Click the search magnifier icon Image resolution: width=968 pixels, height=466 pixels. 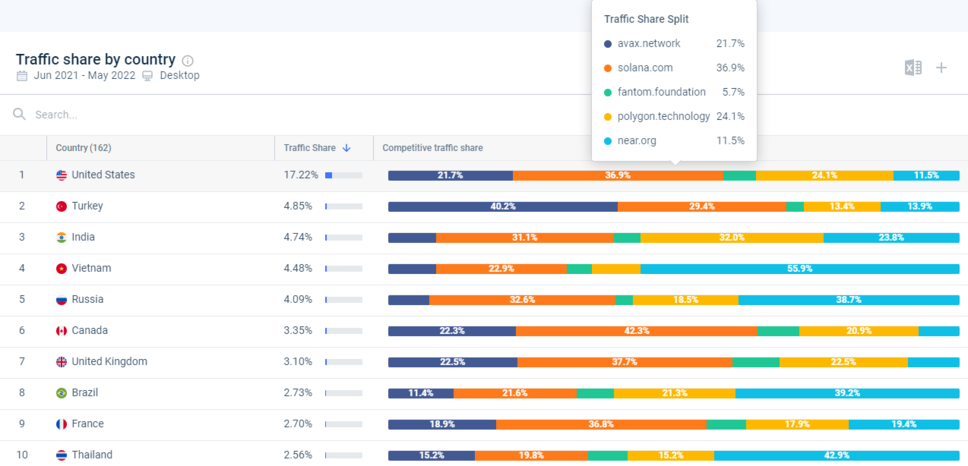[20, 114]
